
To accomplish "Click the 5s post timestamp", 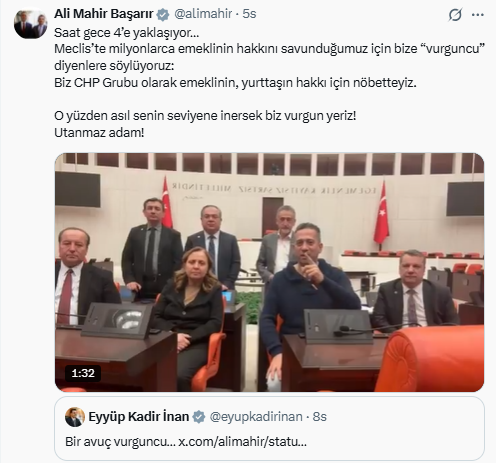I will (249, 14).
